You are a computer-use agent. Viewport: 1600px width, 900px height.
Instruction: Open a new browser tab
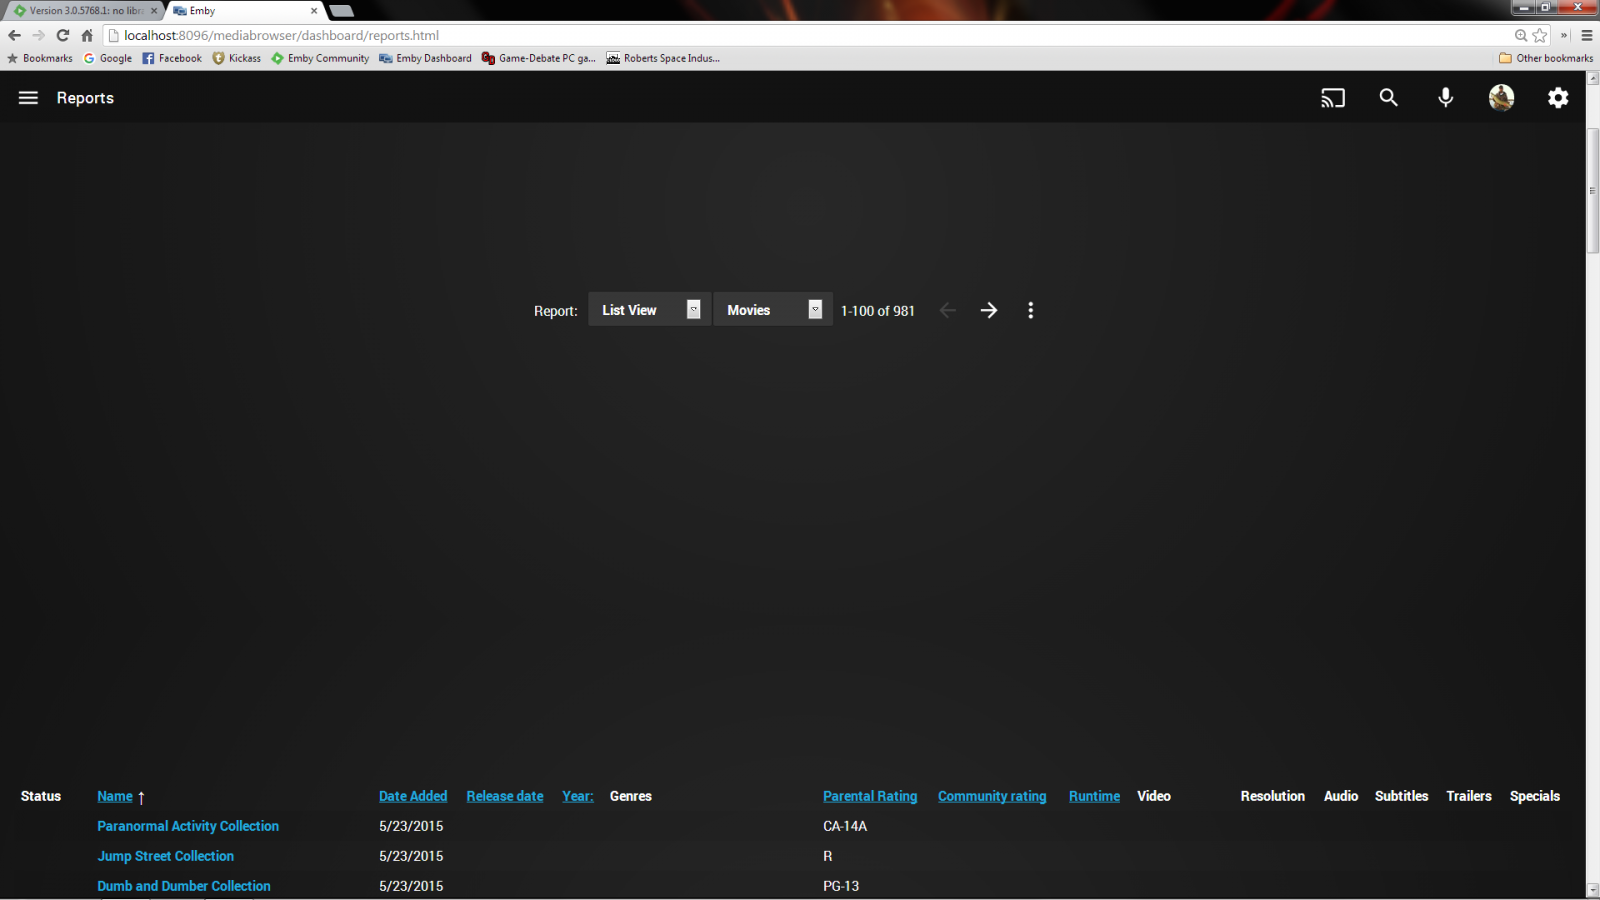[x=342, y=11]
